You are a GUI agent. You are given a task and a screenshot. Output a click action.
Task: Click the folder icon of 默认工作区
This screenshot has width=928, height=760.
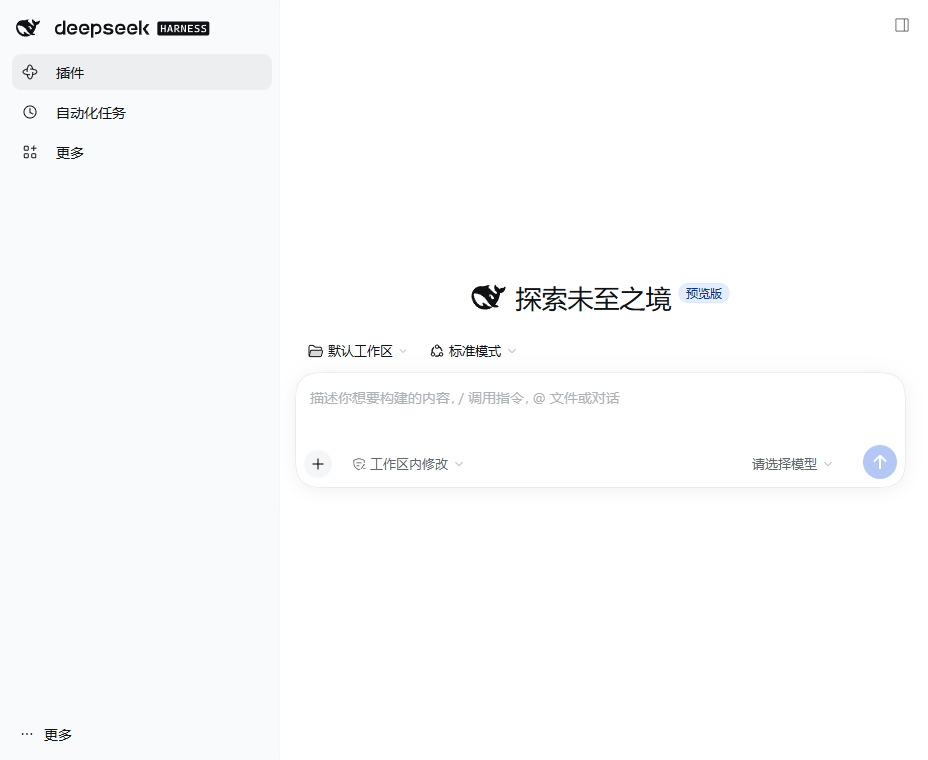315,351
